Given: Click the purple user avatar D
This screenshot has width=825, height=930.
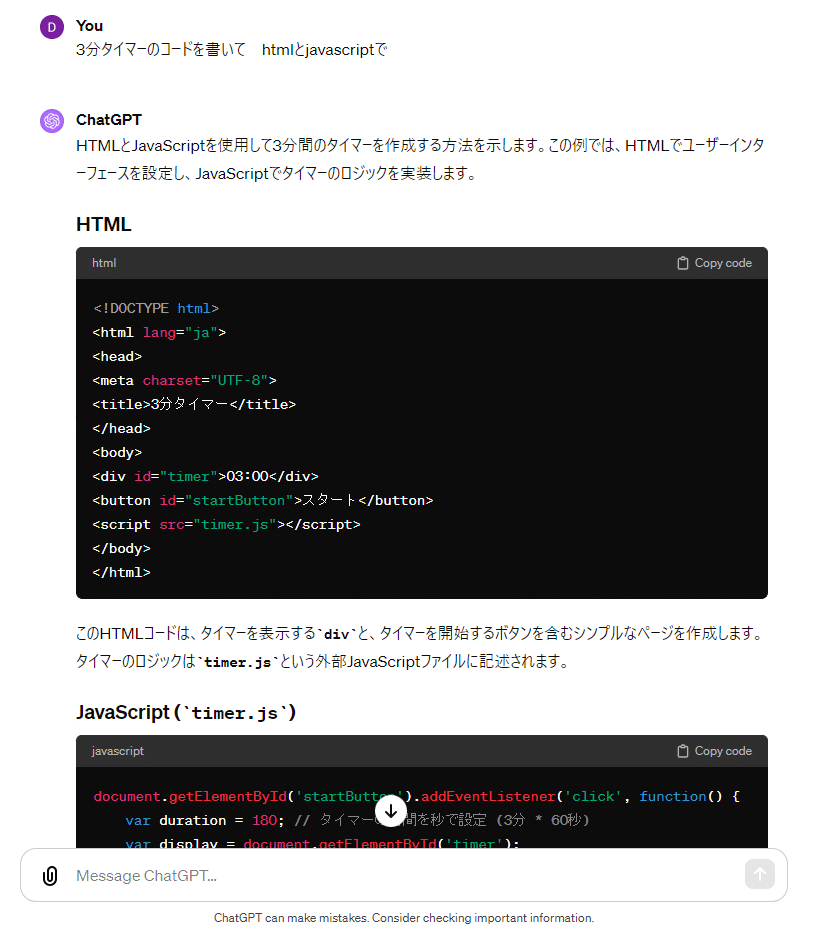Looking at the screenshot, I should pyautogui.click(x=52, y=27).
